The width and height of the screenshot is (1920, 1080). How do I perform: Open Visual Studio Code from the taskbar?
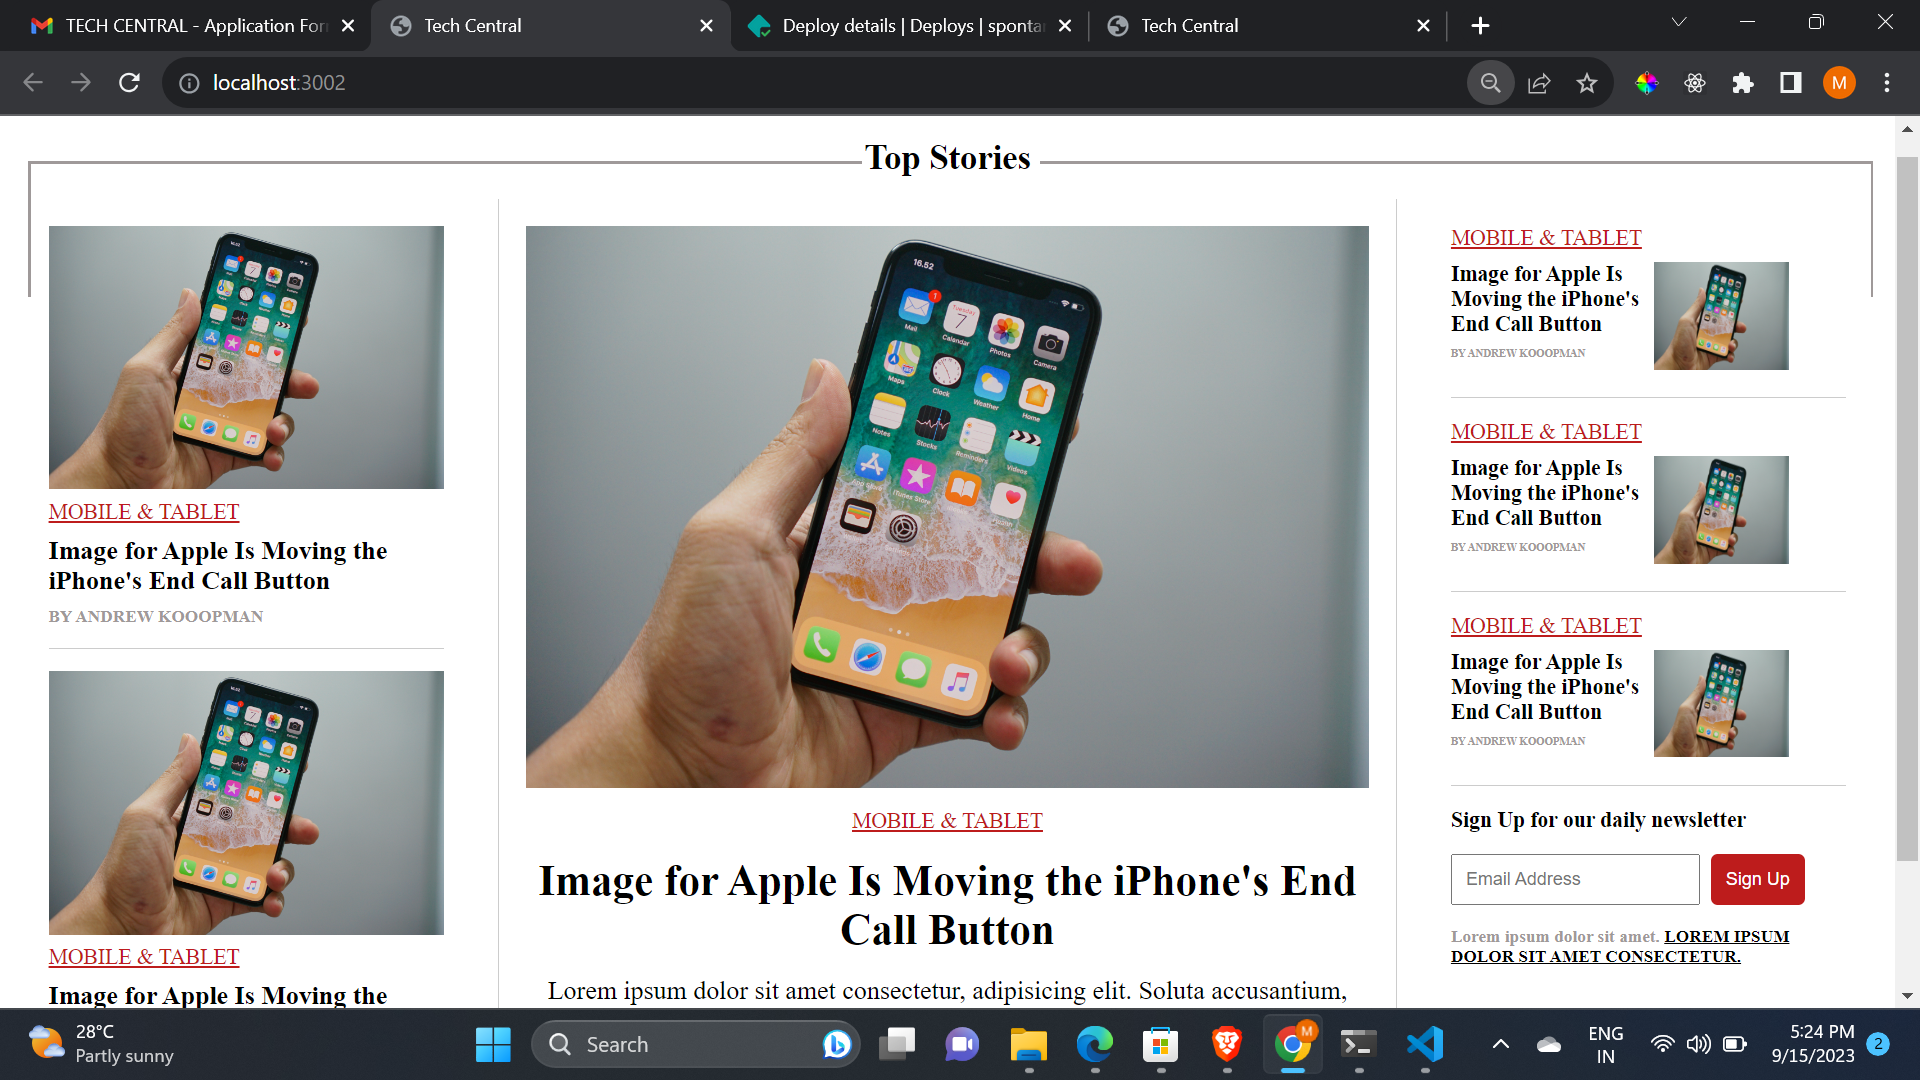pyautogui.click(x=1425, y=1045)
